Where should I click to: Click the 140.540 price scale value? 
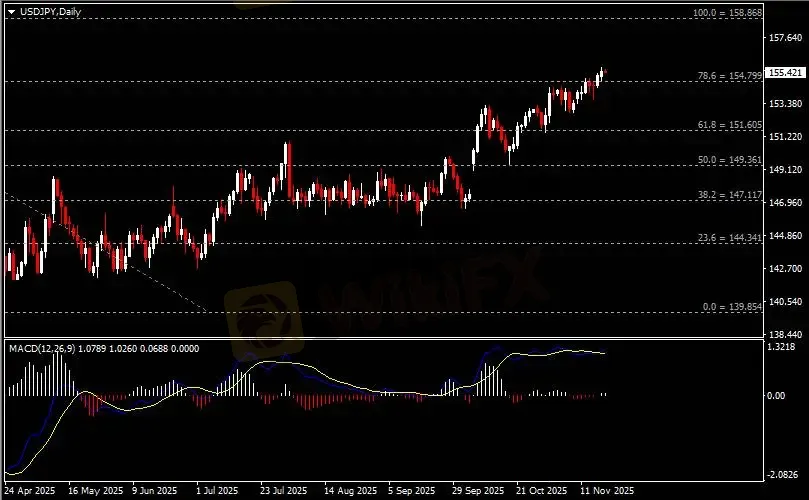(785, 302)
